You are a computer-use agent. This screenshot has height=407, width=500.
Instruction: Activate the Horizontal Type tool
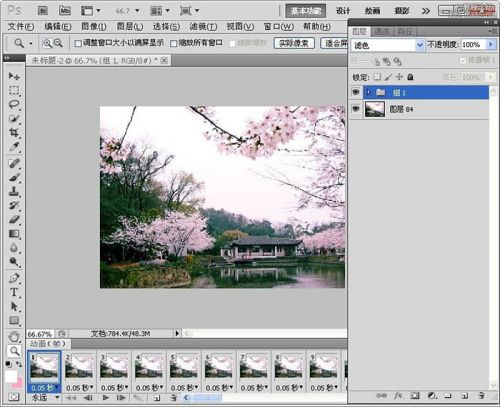pos(14,292)
